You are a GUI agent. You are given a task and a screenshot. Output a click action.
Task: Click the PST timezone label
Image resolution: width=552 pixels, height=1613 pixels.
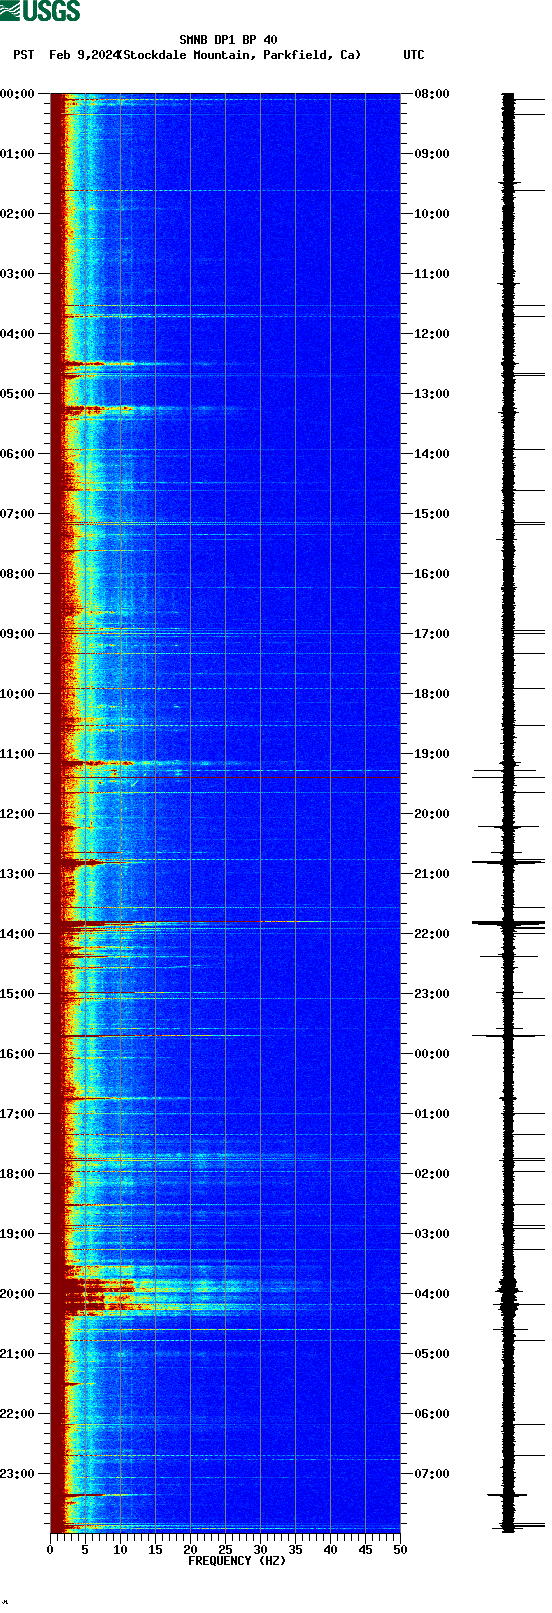23,55
